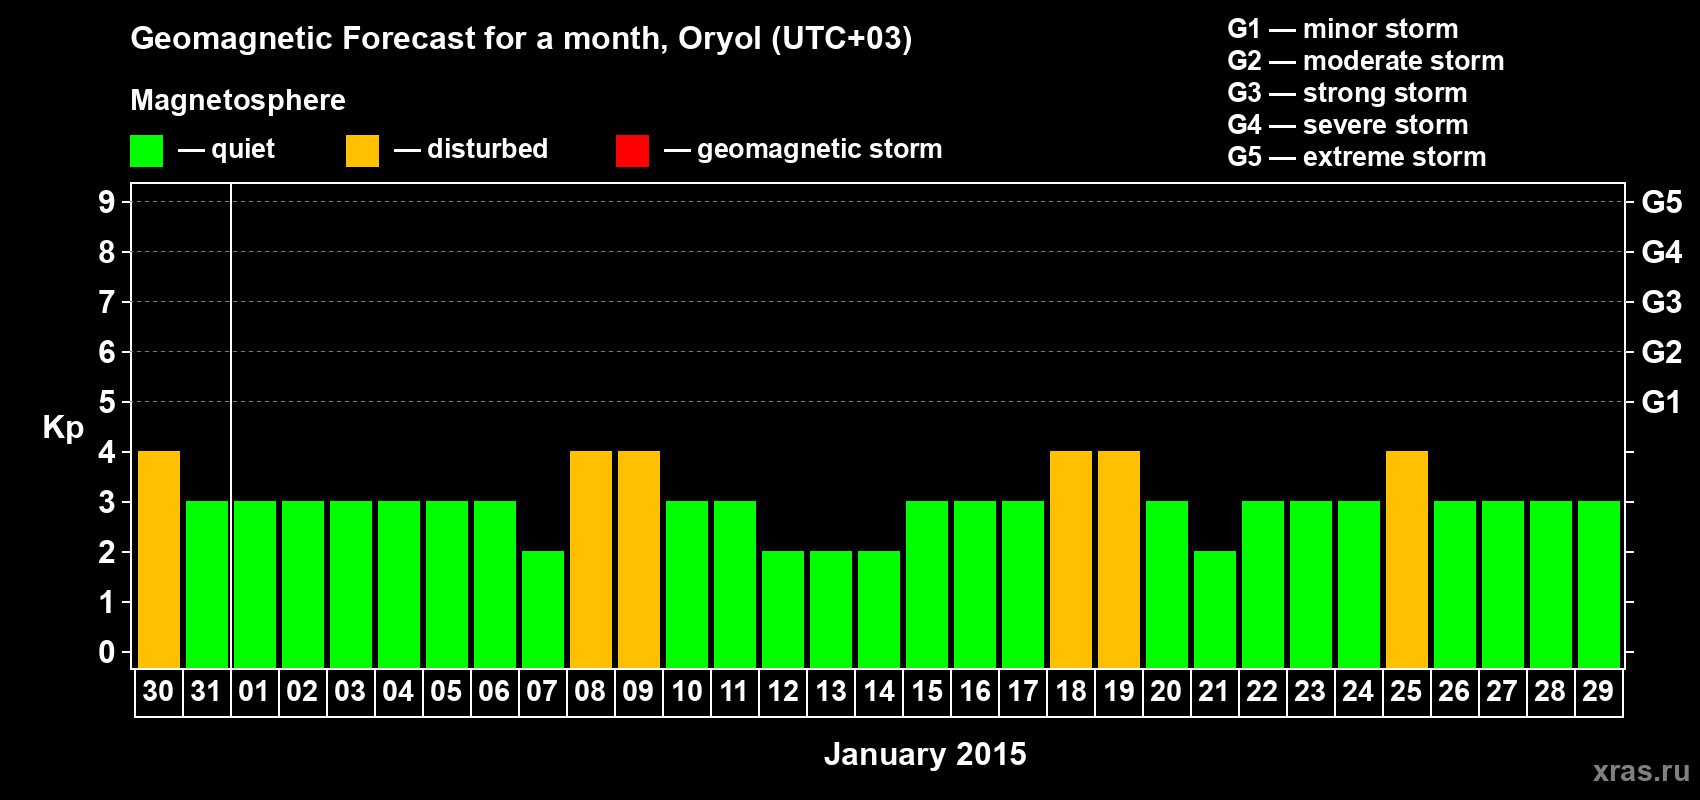
Task: Select the green bar for January 29
Action: [1599, 585]
